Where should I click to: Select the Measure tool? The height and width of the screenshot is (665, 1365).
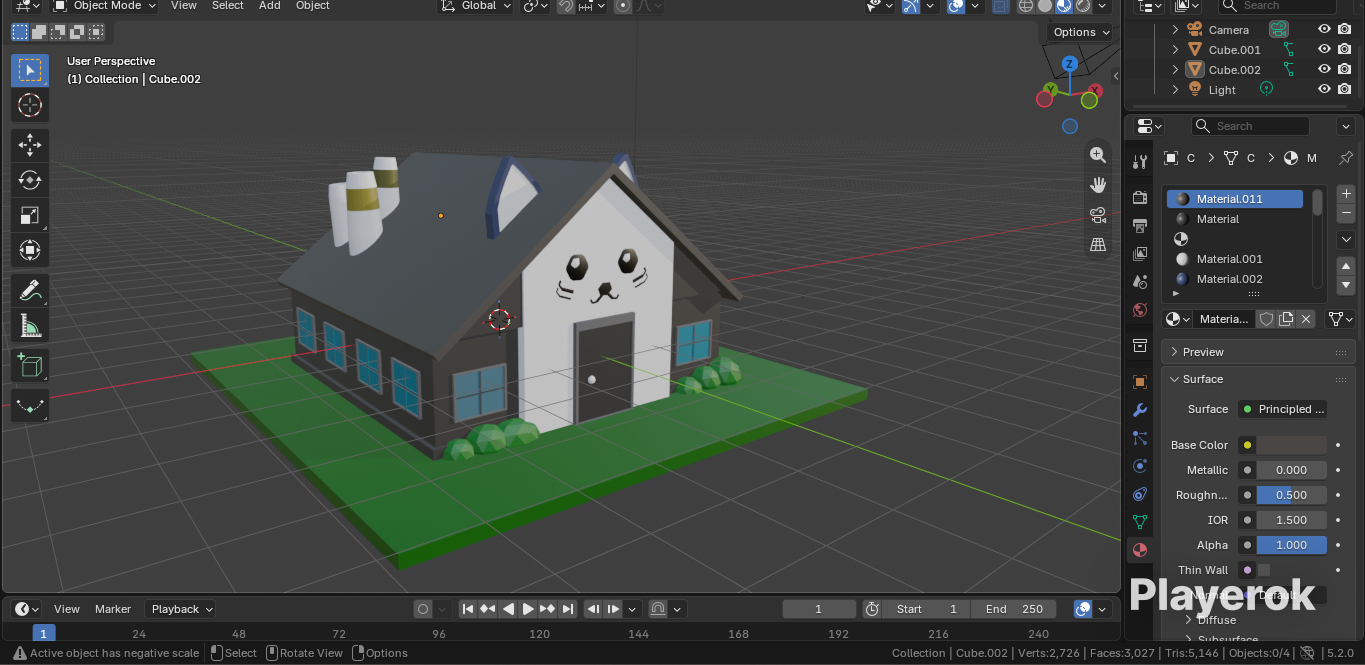tap(30, 326)
